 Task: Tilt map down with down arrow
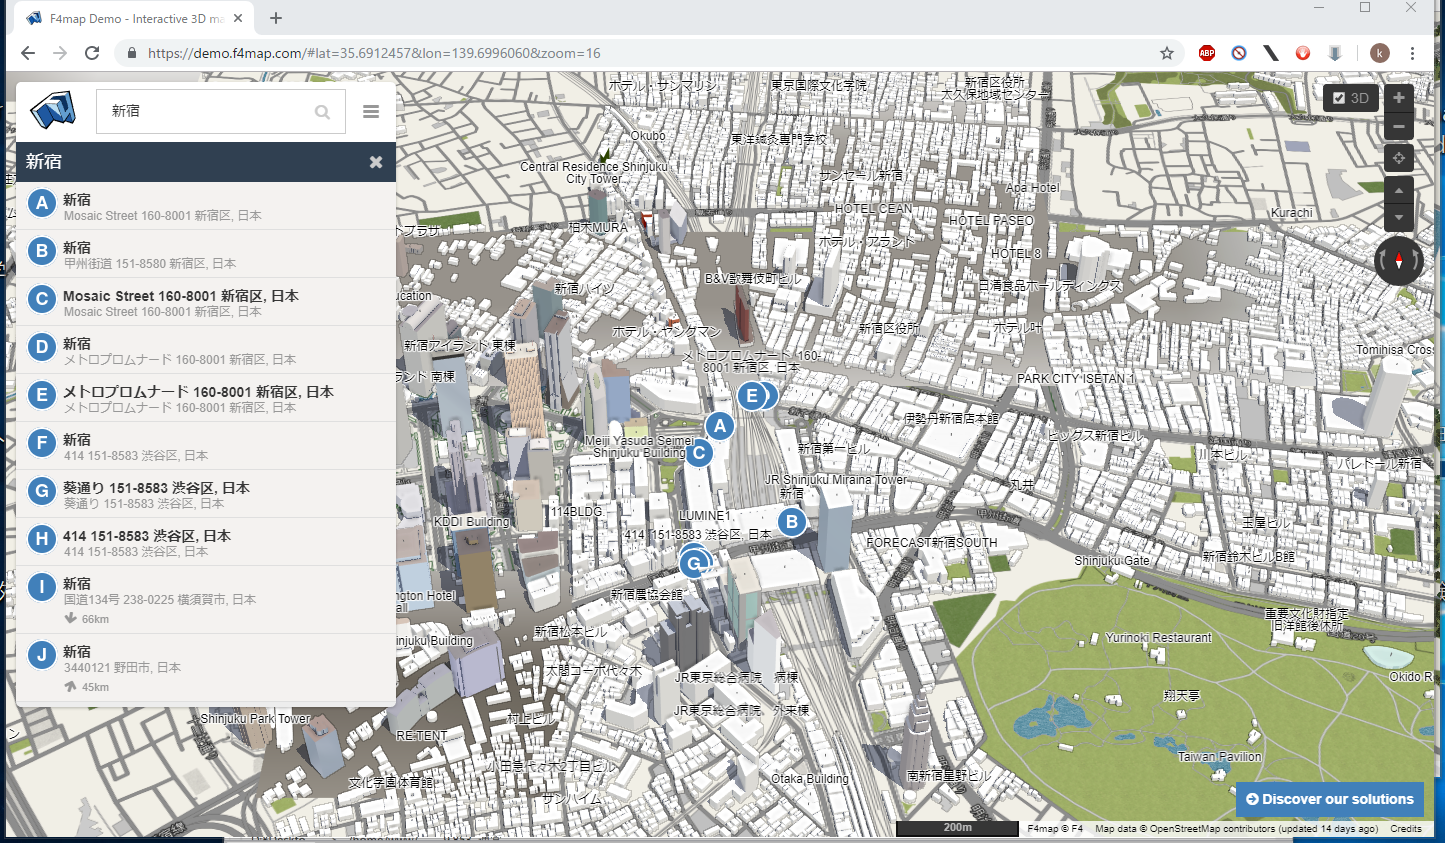(x=1398, y=217)
